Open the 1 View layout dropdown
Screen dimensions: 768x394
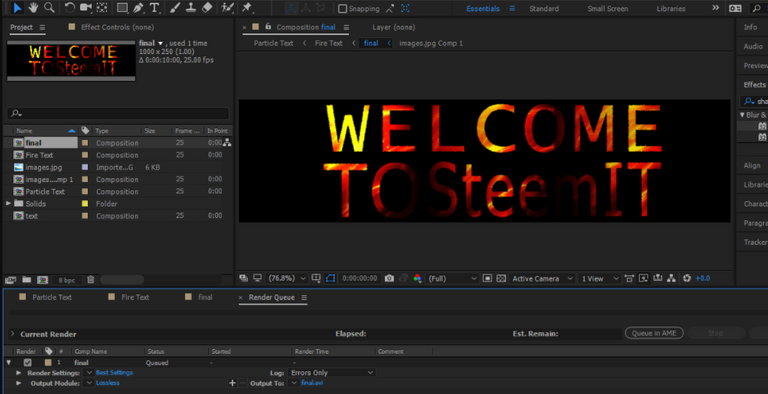click(600, 278)
